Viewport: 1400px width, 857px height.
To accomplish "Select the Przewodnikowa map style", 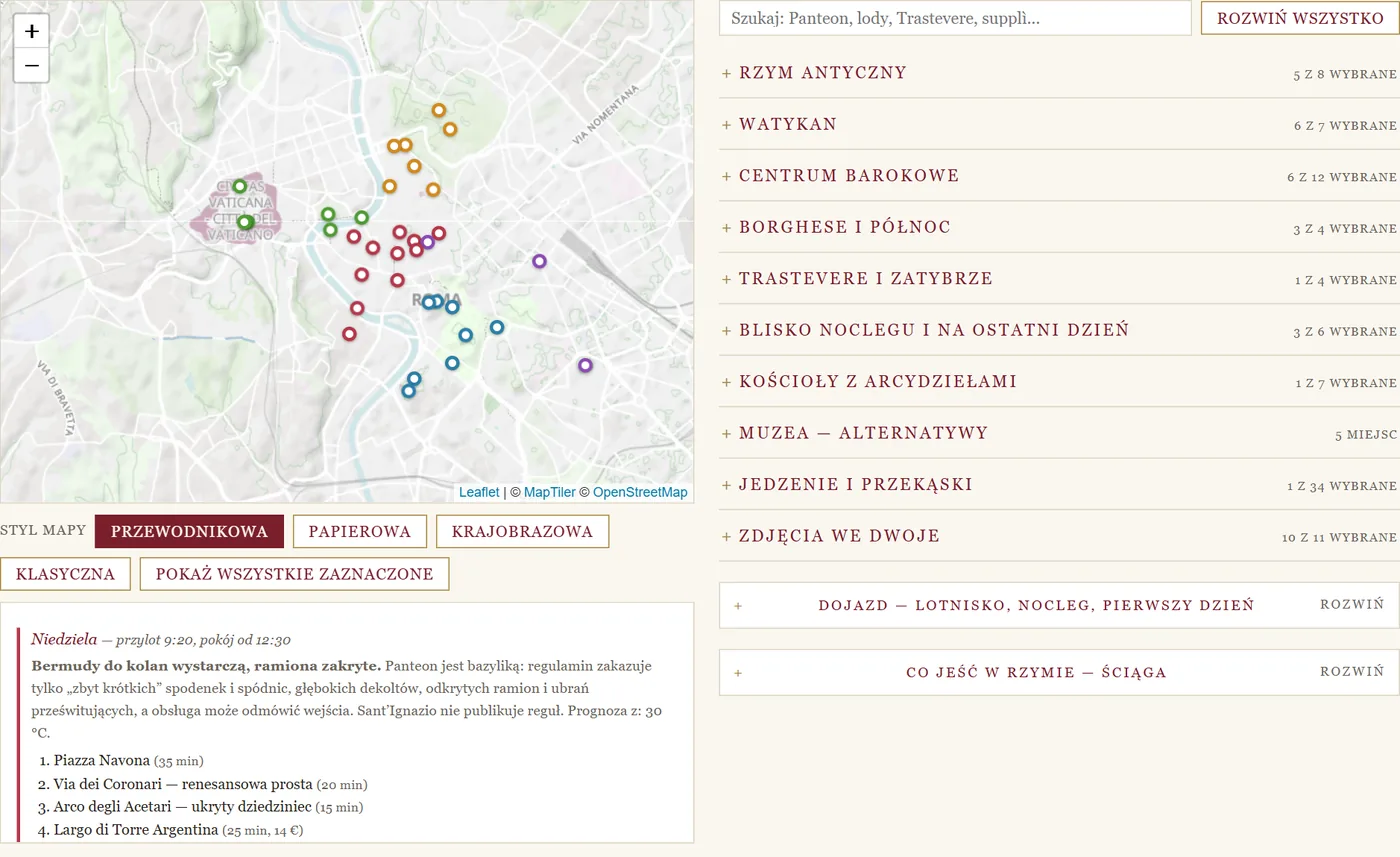I will point(189,531).
